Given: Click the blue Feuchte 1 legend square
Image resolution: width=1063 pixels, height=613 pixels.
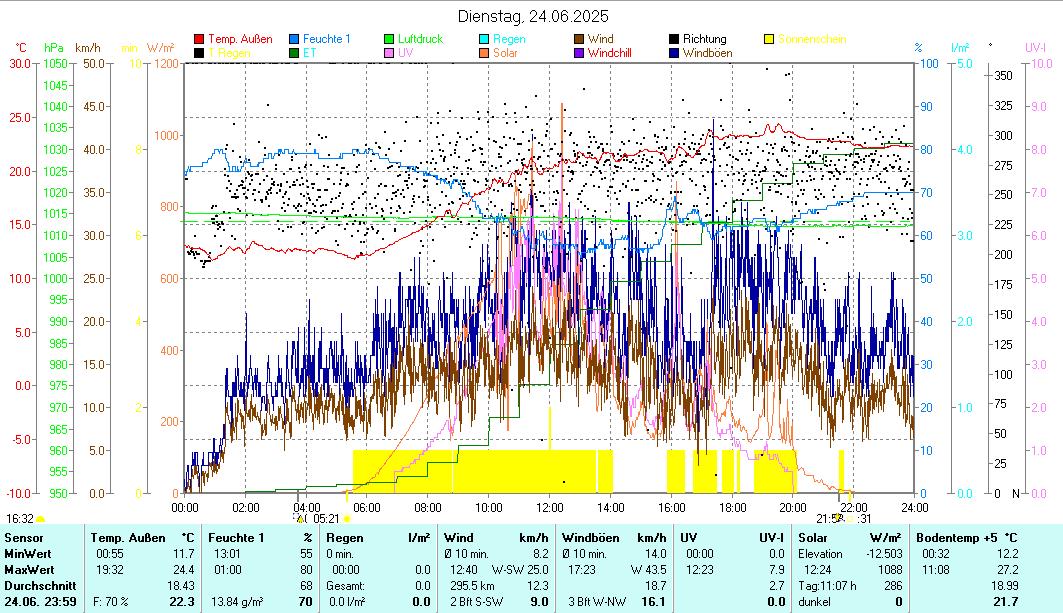Looking at the screenshot, I should coord(294,39).
